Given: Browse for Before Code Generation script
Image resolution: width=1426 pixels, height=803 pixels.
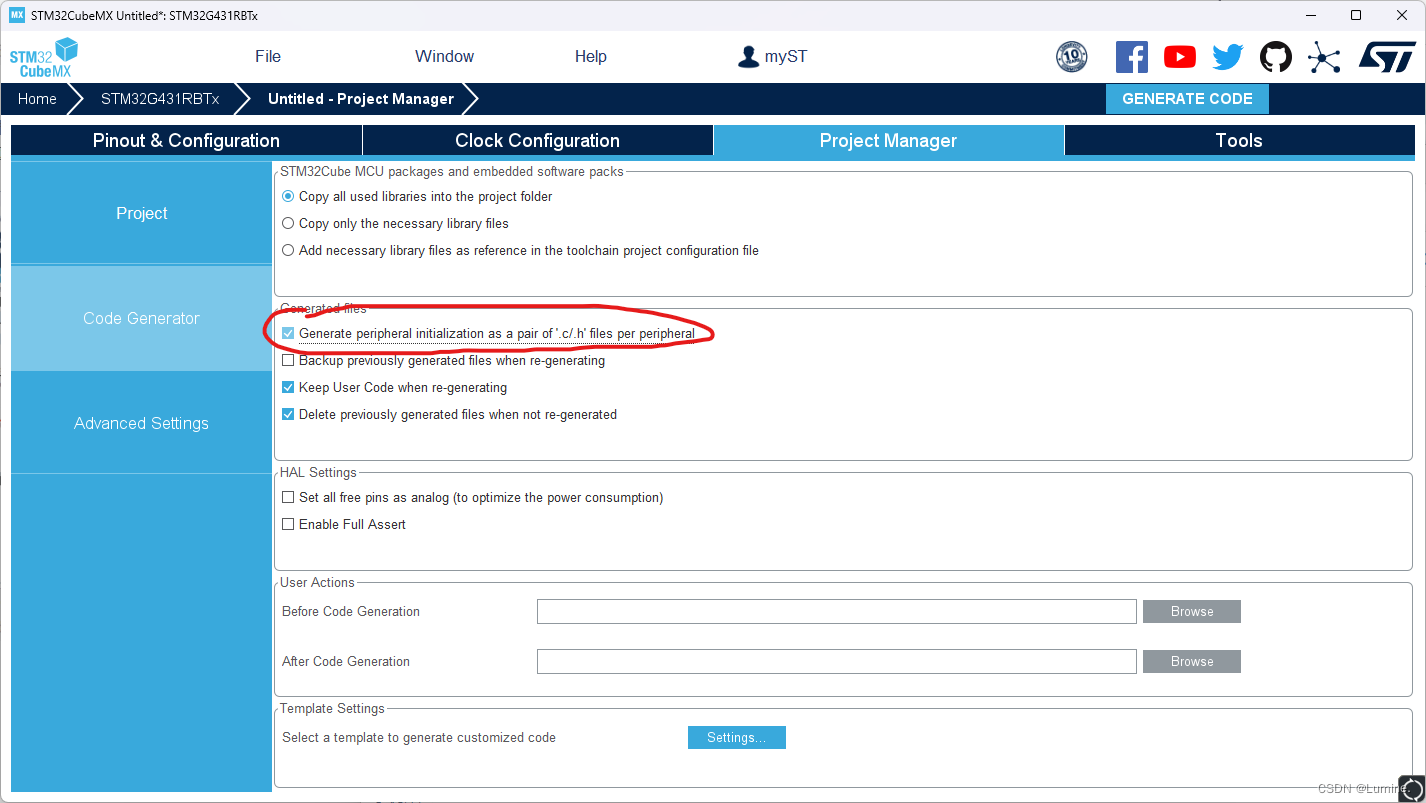Looking at the screenshot, I should click(x=1192, y=612).
